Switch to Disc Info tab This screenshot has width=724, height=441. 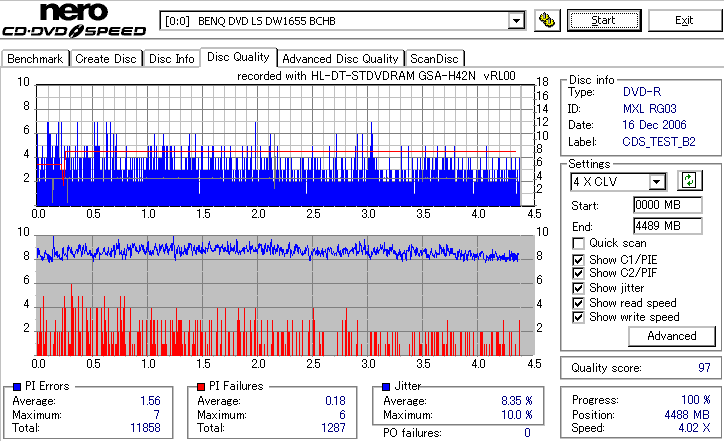pos(172,59)
